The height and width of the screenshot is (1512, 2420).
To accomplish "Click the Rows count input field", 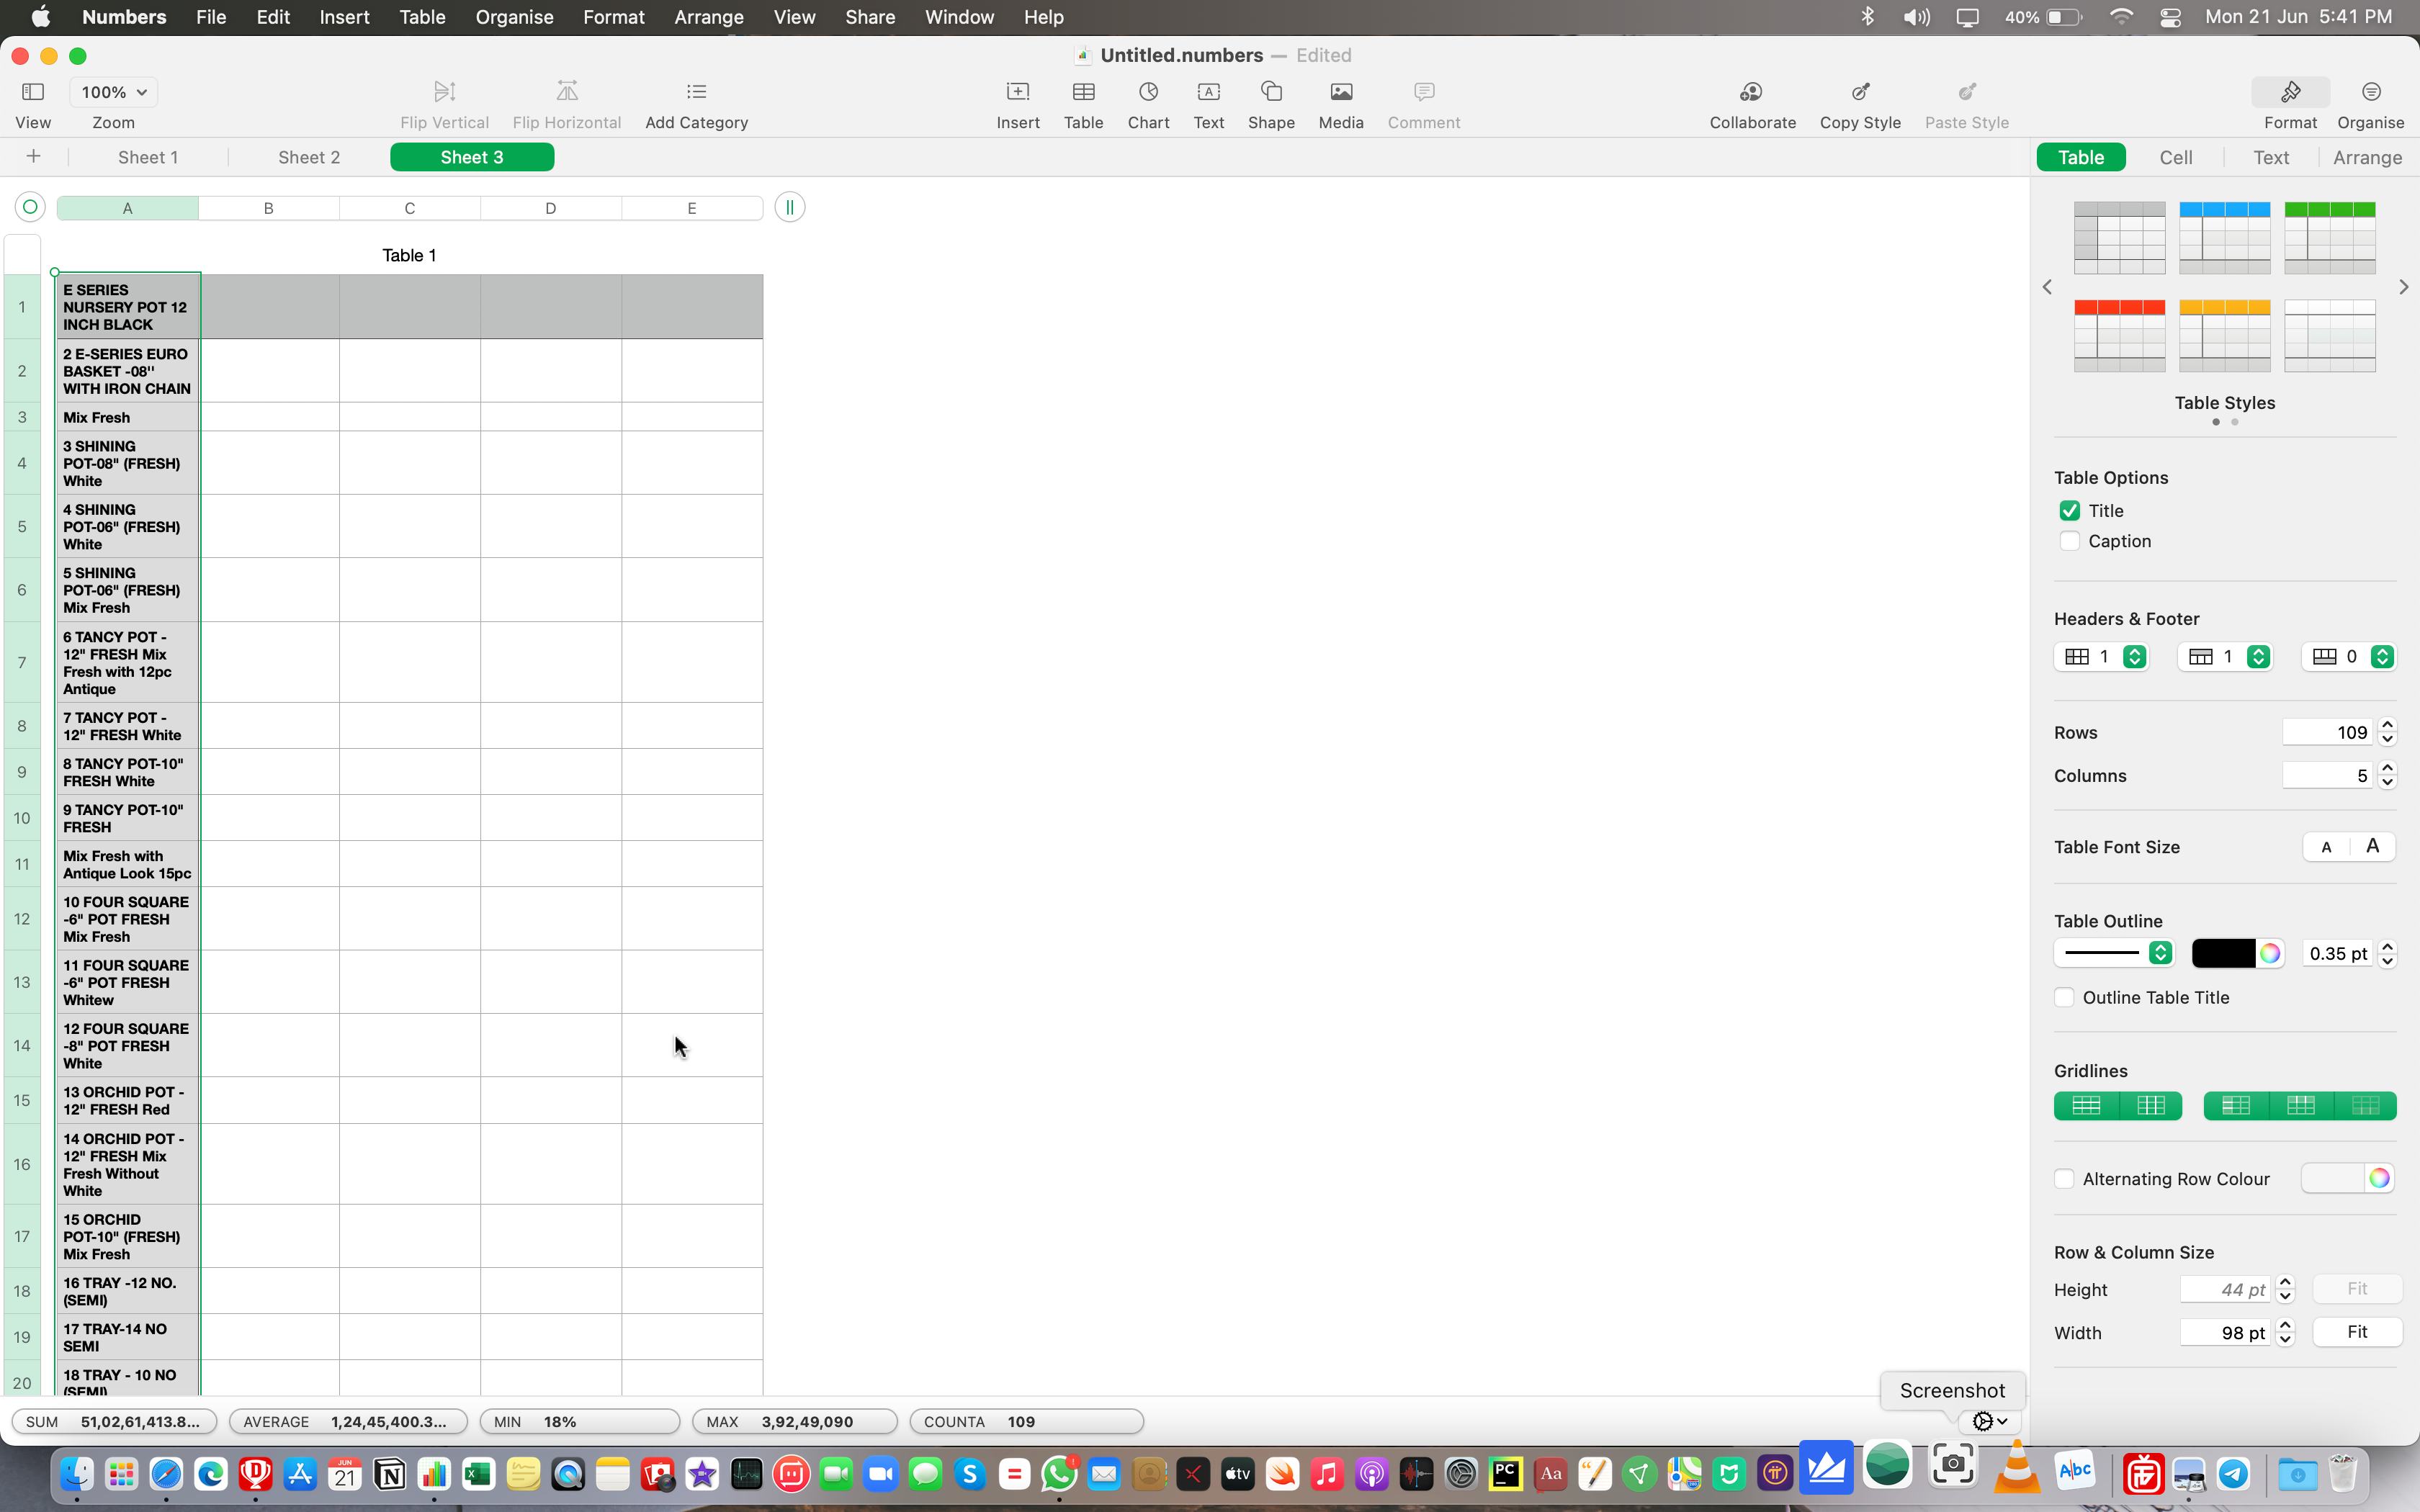I will pos(2326,732).
